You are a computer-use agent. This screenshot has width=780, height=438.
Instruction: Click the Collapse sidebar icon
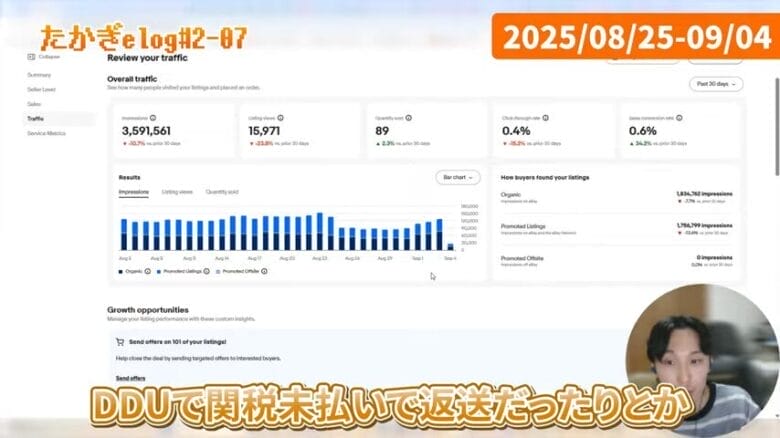click(32, 57)
